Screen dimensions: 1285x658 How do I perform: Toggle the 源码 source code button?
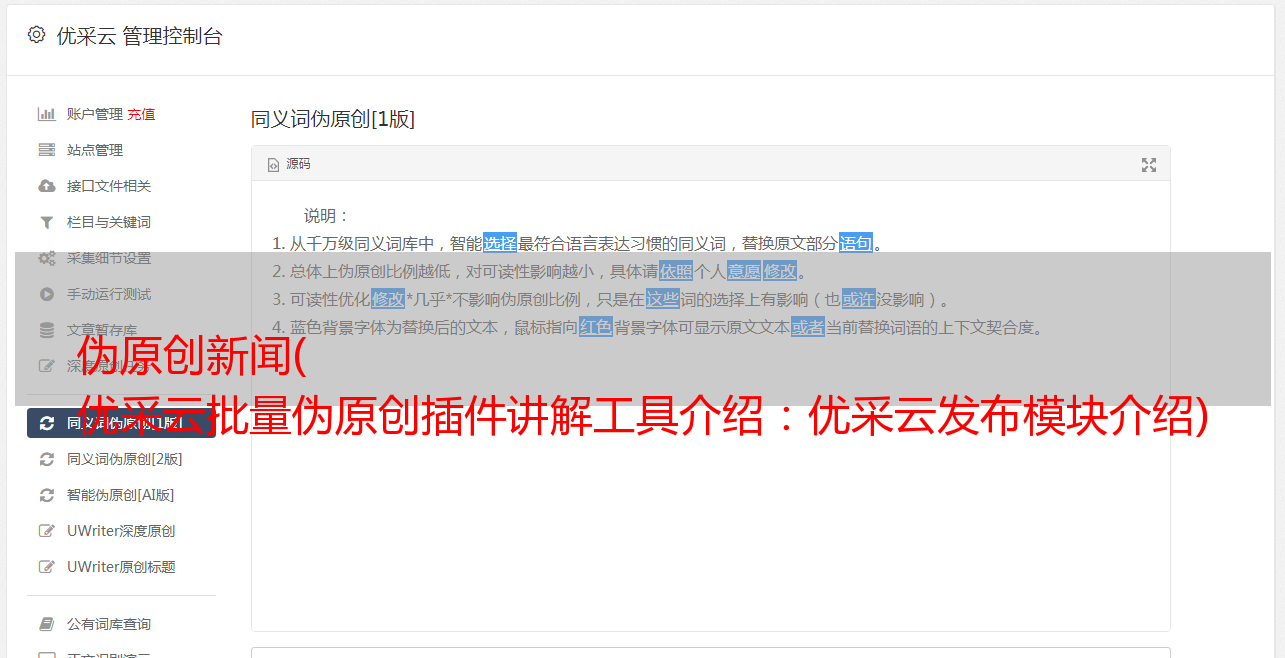pos(289,164)
